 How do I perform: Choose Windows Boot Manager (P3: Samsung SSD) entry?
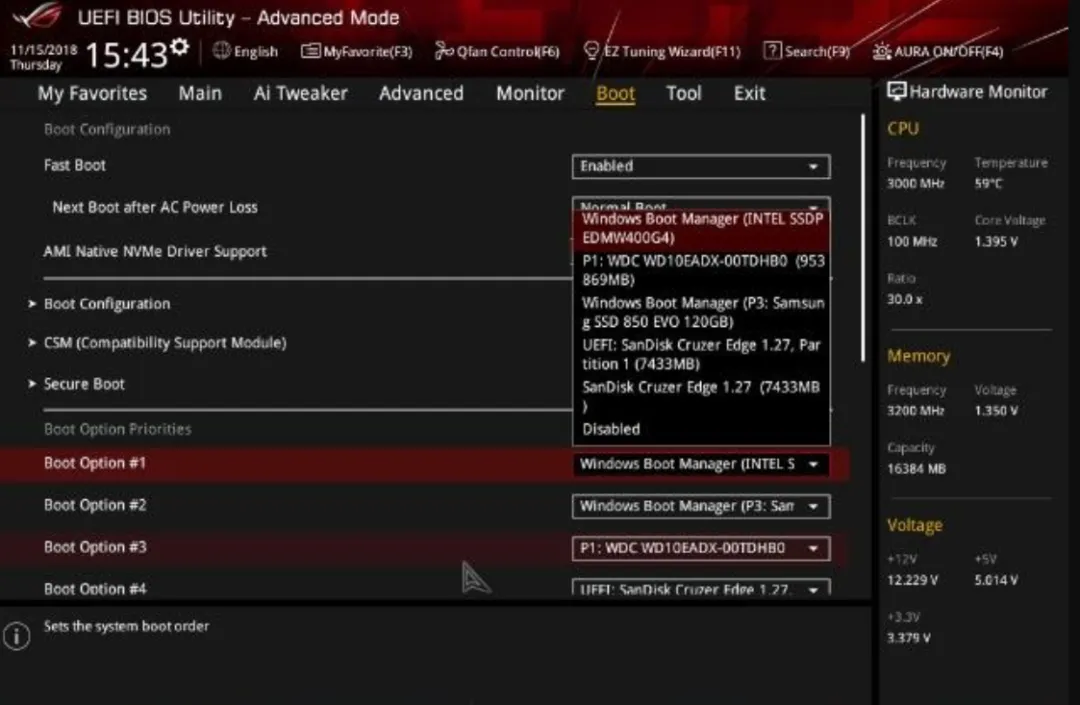pyautogui.click(x=701, y=312)
